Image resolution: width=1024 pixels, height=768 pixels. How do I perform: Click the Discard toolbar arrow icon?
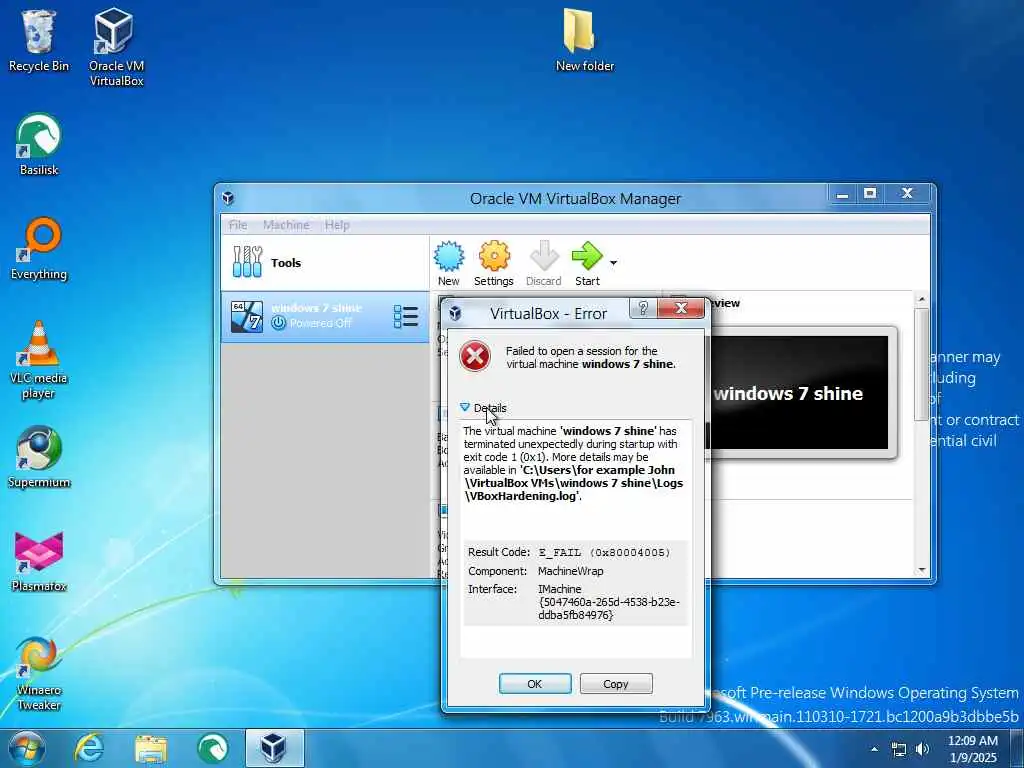543,263
